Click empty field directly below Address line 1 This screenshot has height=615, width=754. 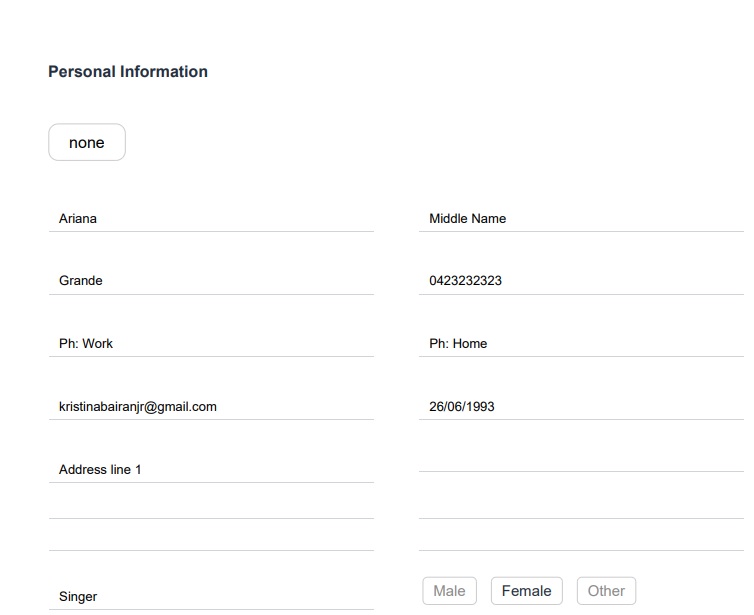pyautogui.click(x=210, y=504)
